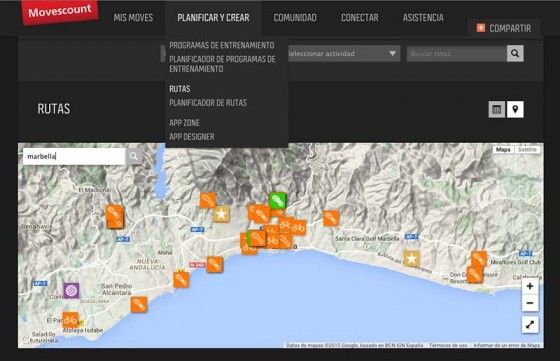
Task: Toggle fullscreen map view
Action: point(530,325)
